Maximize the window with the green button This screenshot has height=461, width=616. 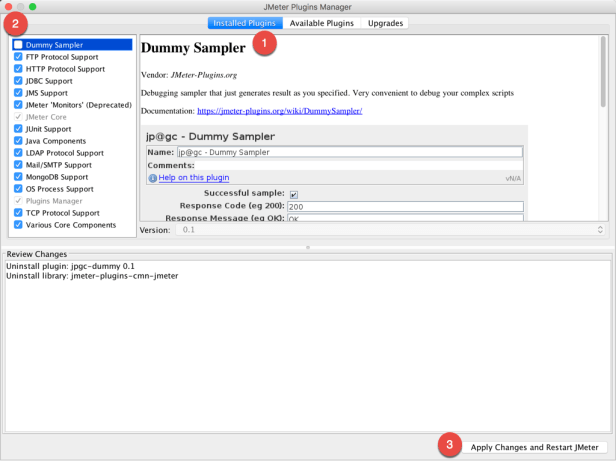click(33, 7)
